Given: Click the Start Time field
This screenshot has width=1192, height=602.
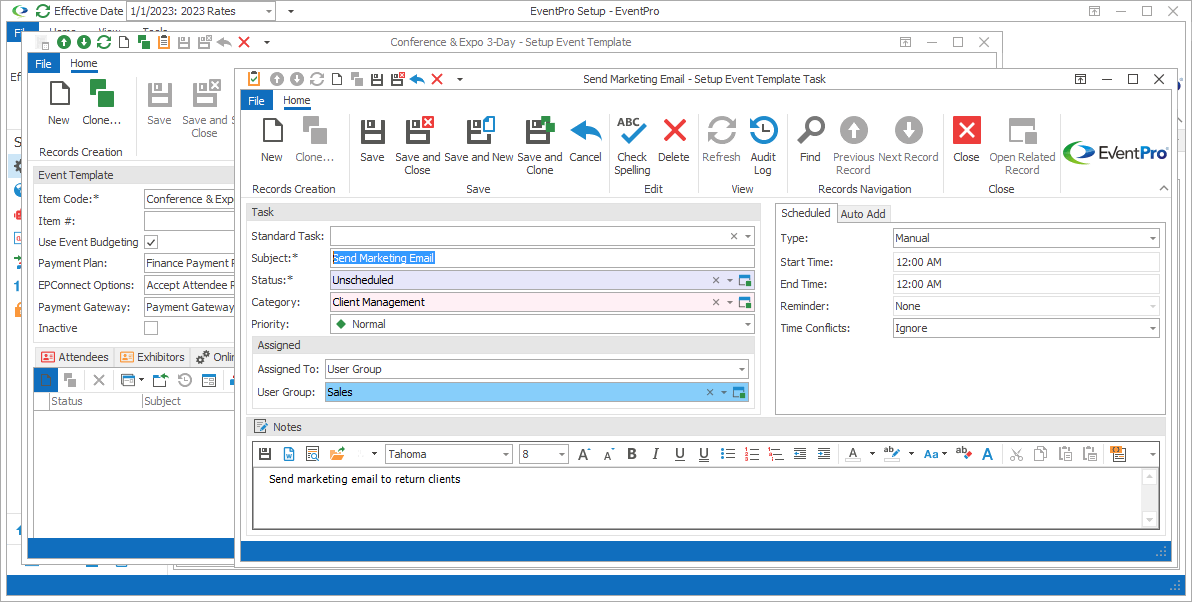Looking at the screenshot, I should coord(1026,262).
